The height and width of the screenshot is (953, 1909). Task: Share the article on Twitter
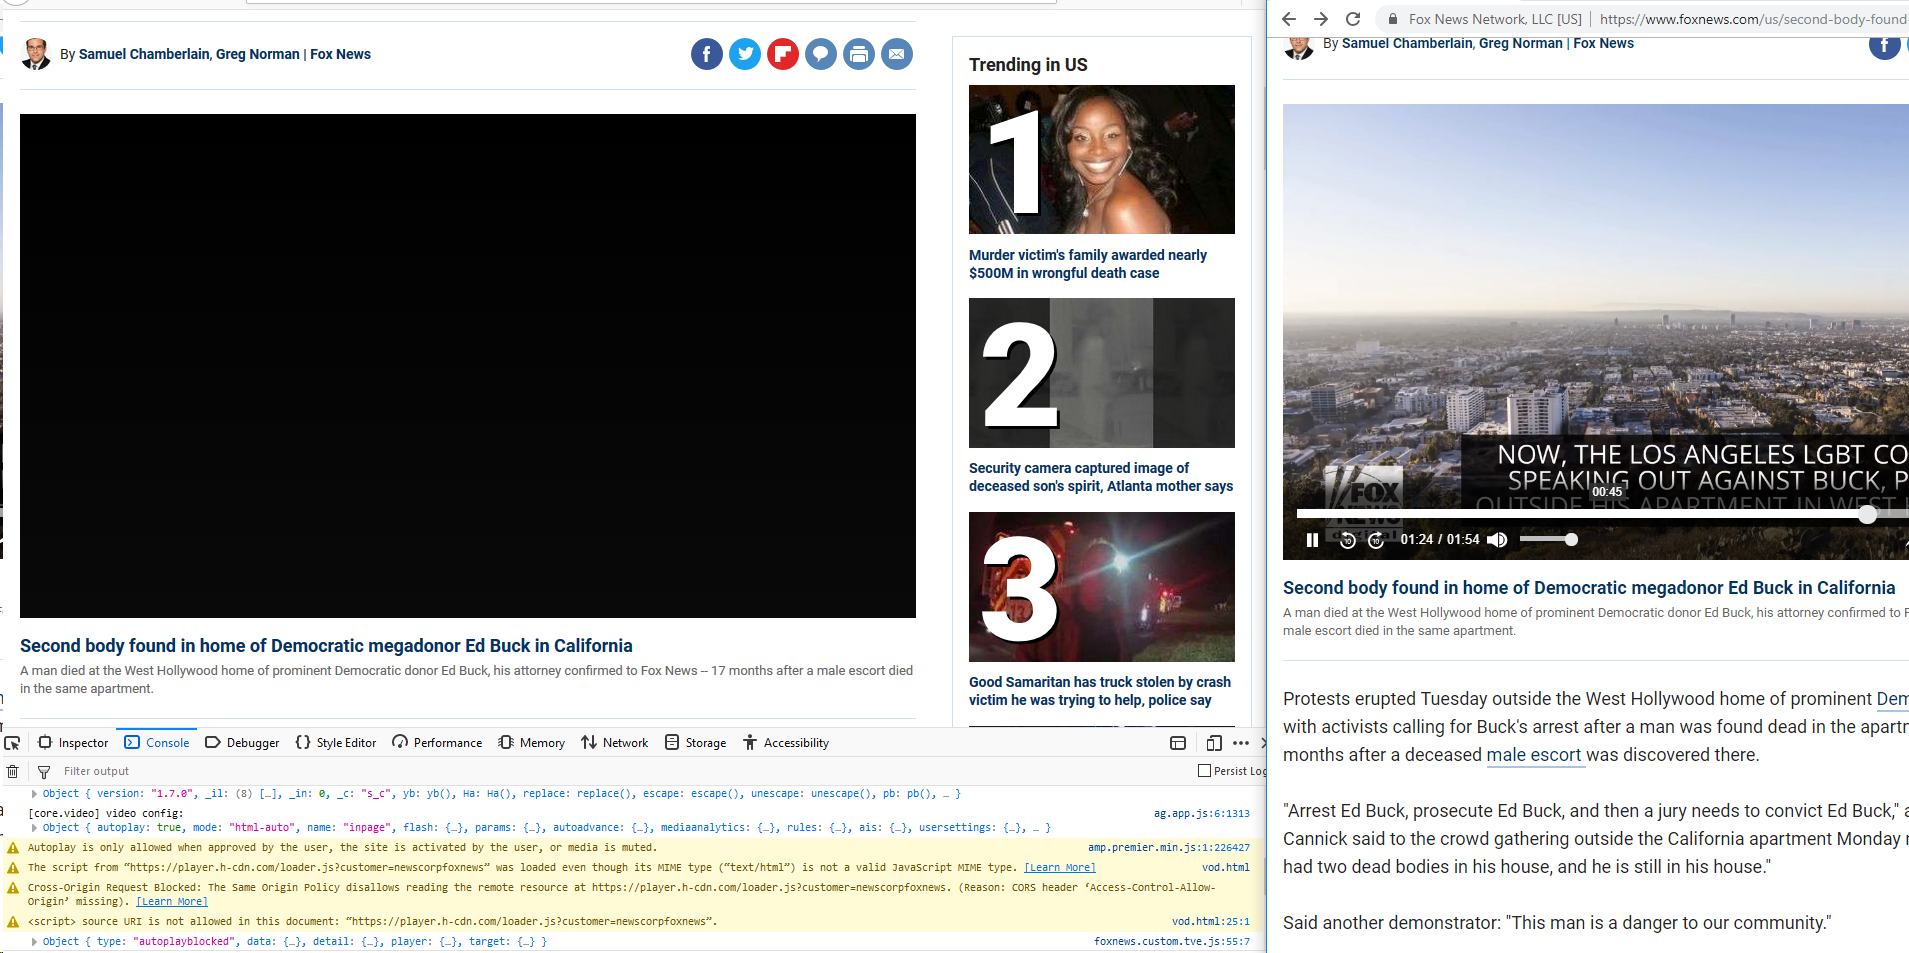point(744,54)
